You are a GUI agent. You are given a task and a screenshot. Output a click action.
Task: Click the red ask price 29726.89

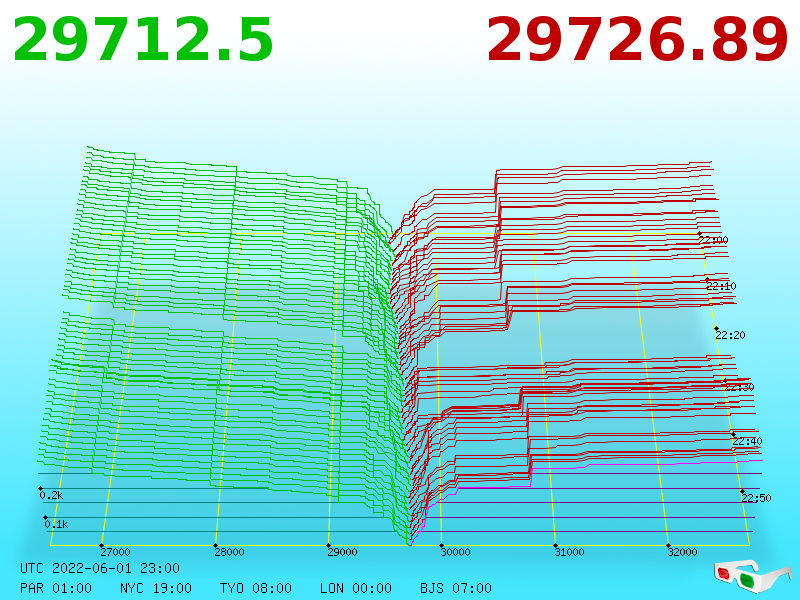pyautogui.click(x=637, y=40)
